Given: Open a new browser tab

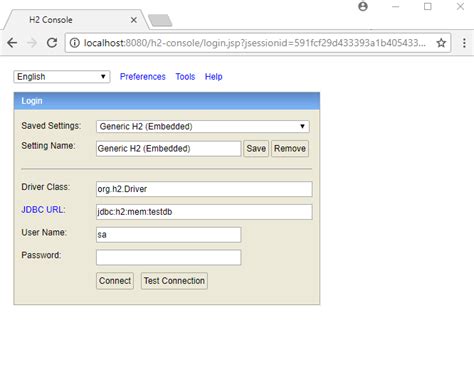Looking at the screenshot, I should click(160, 20).
